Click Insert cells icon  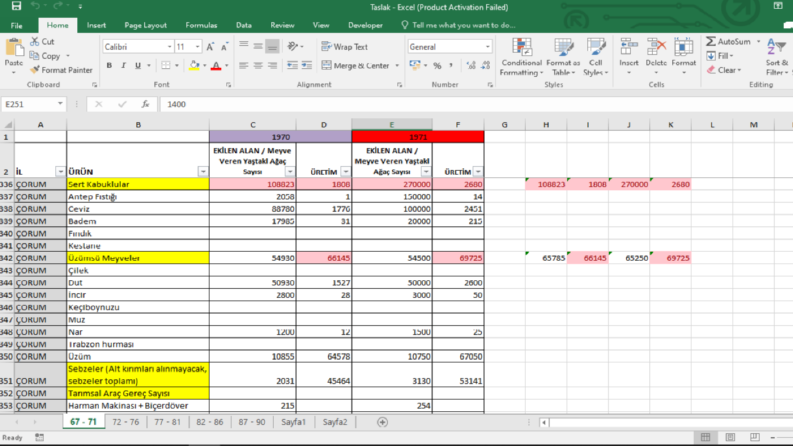(x=629, y=48)
